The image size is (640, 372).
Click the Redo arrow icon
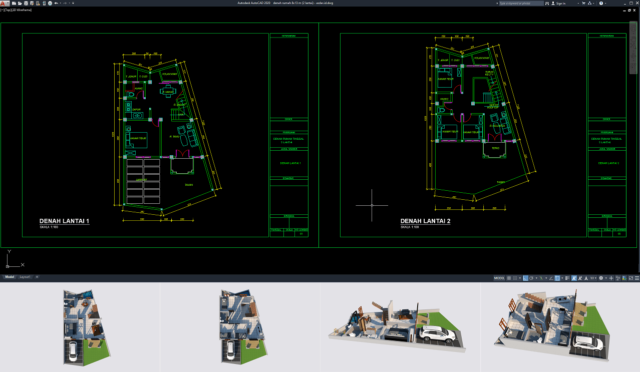65,3
